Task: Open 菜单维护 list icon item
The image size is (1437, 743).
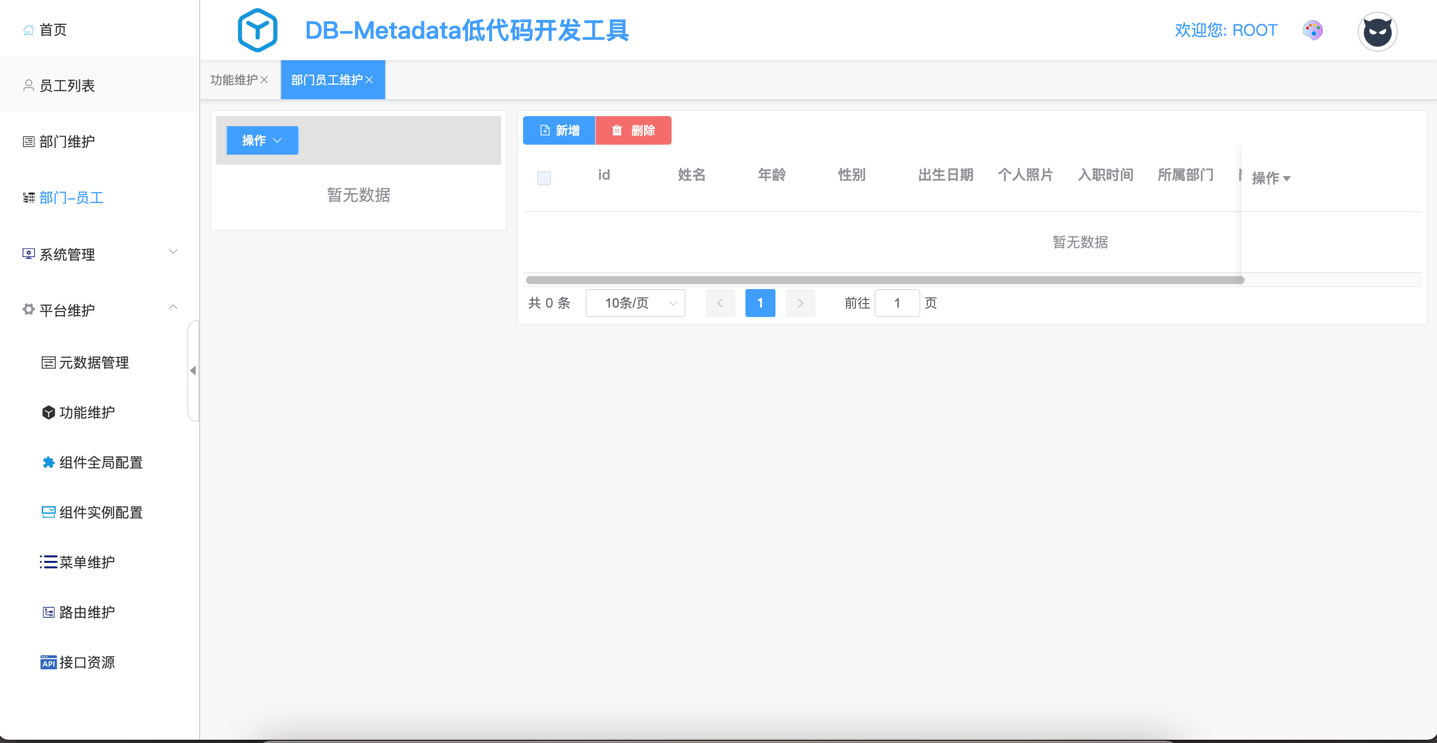Action: [x=86, y=563]
